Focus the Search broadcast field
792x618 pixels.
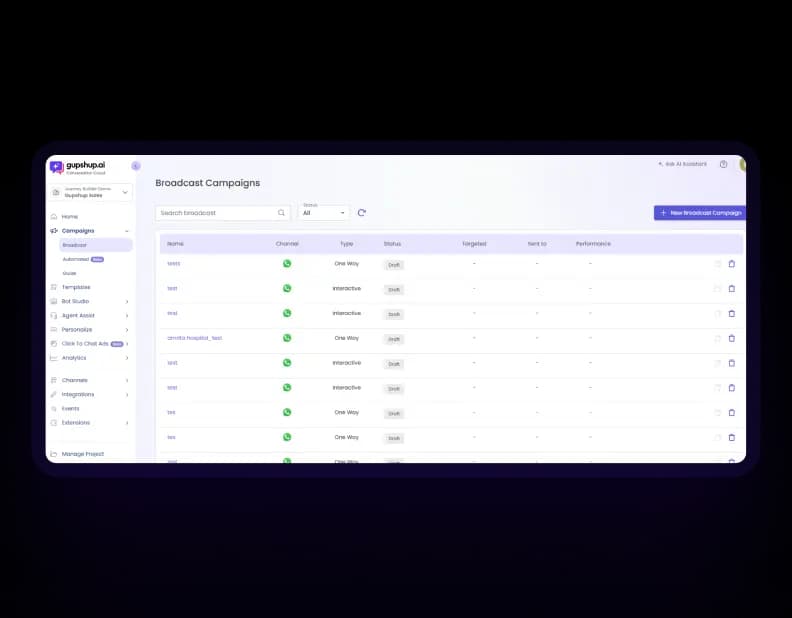pyautogui.click(x=216, y=213)
